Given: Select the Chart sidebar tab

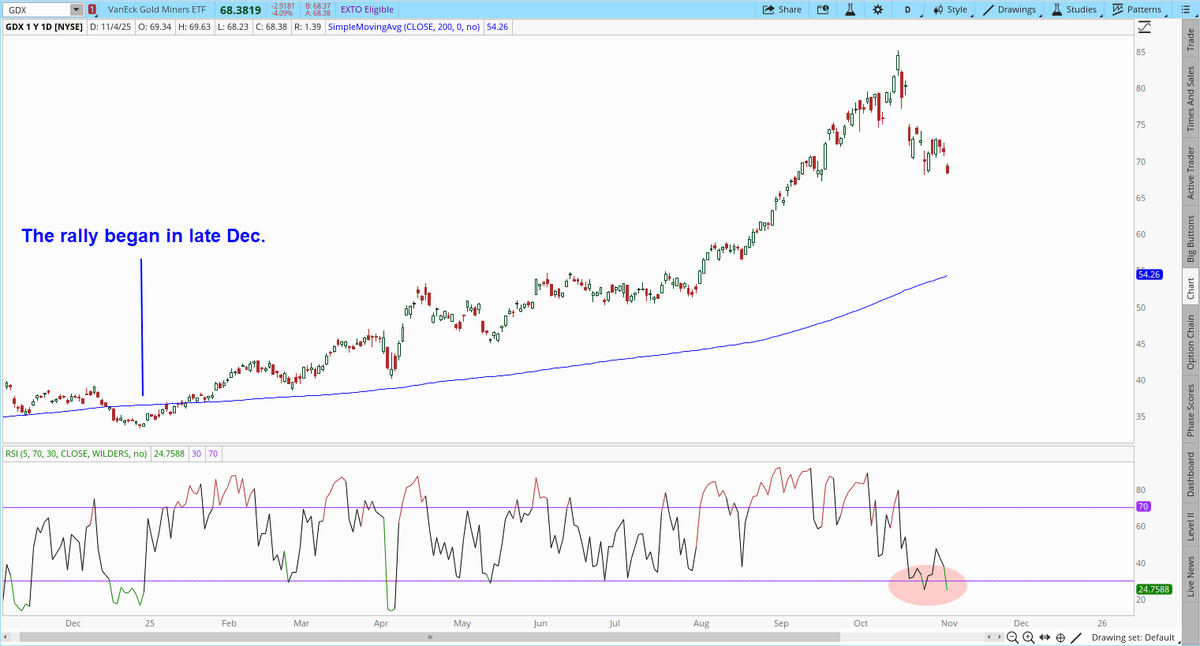Looking at the screenshot, I should tap(1189, 289).
